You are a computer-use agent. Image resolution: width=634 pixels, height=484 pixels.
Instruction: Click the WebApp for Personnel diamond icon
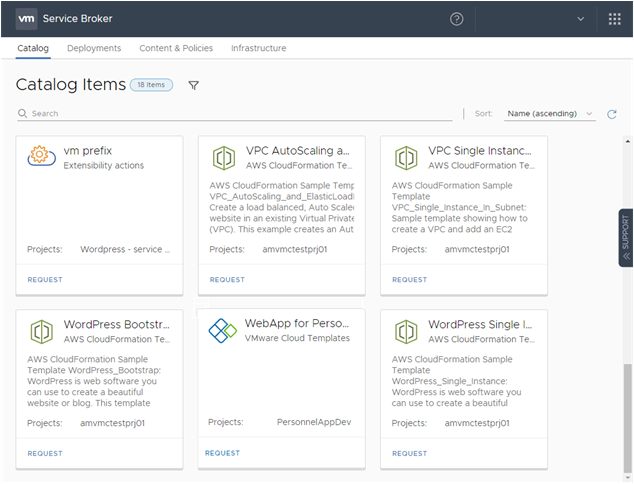pyautogui.click(x=222, y=331)
